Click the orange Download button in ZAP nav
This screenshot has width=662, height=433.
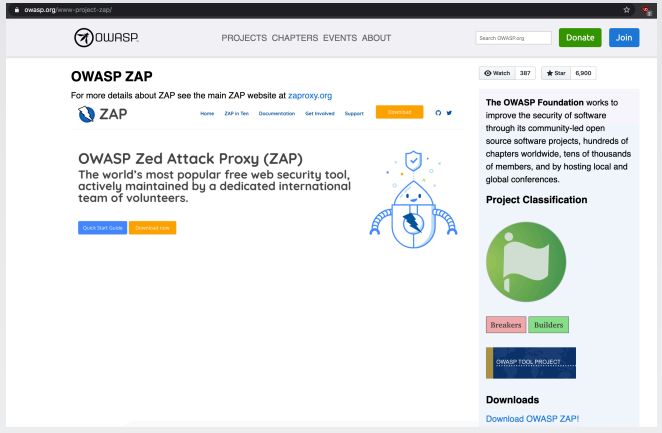pos(399,112)
